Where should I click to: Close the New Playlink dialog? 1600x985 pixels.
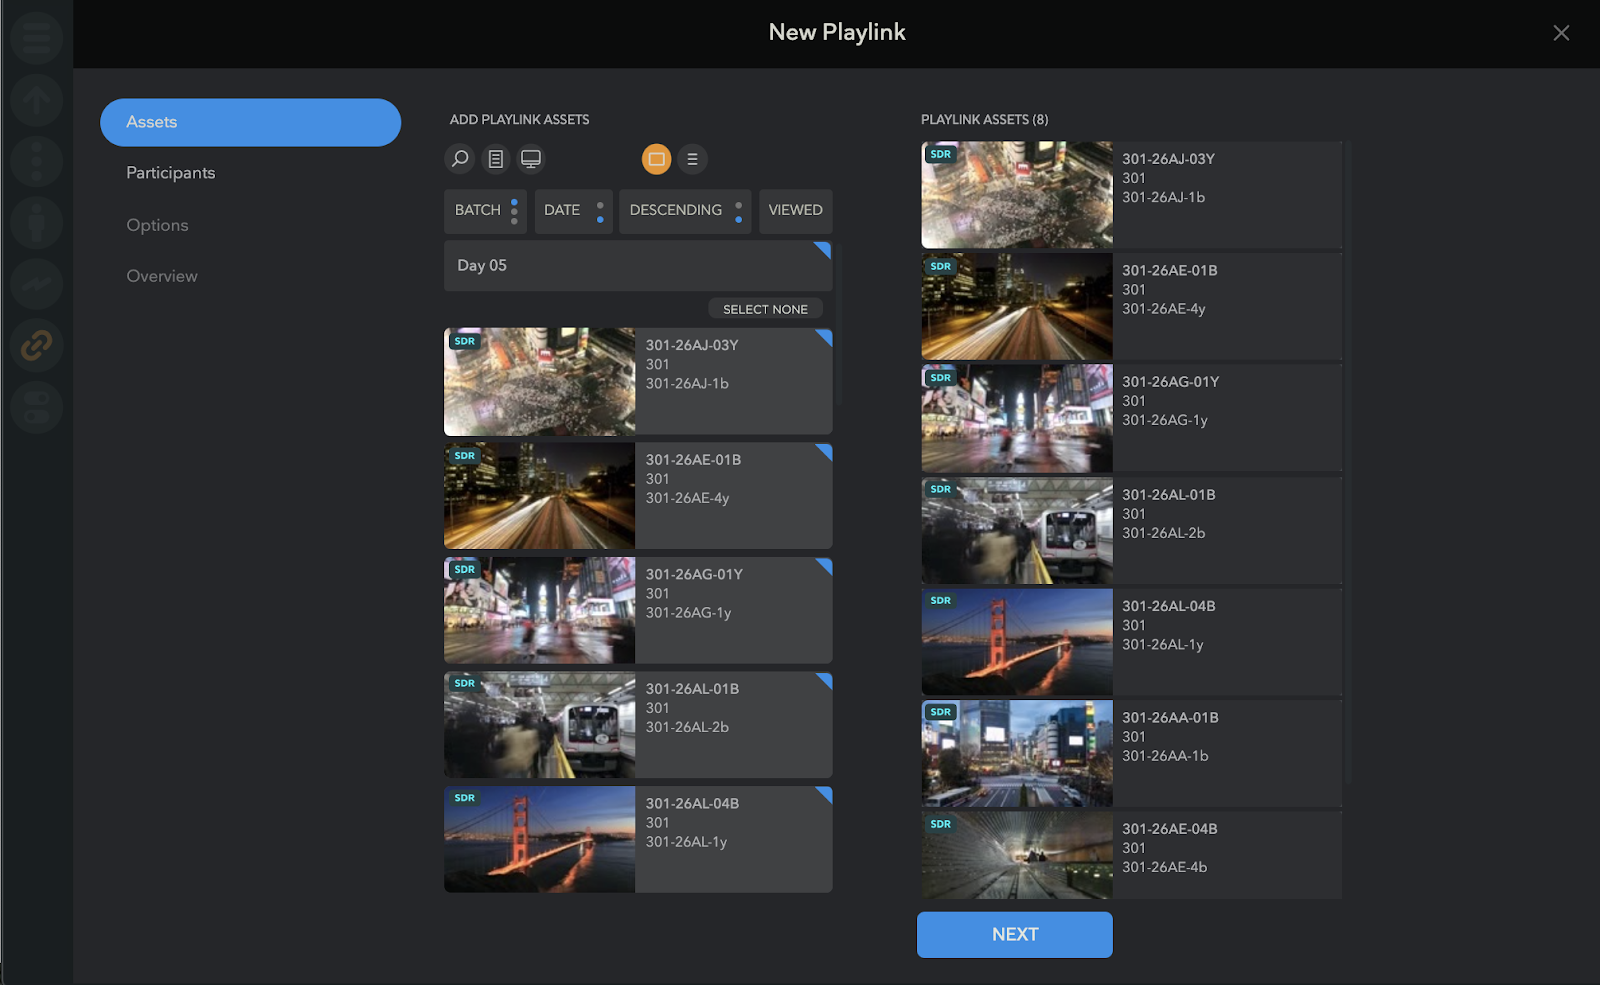(1560, 33)
